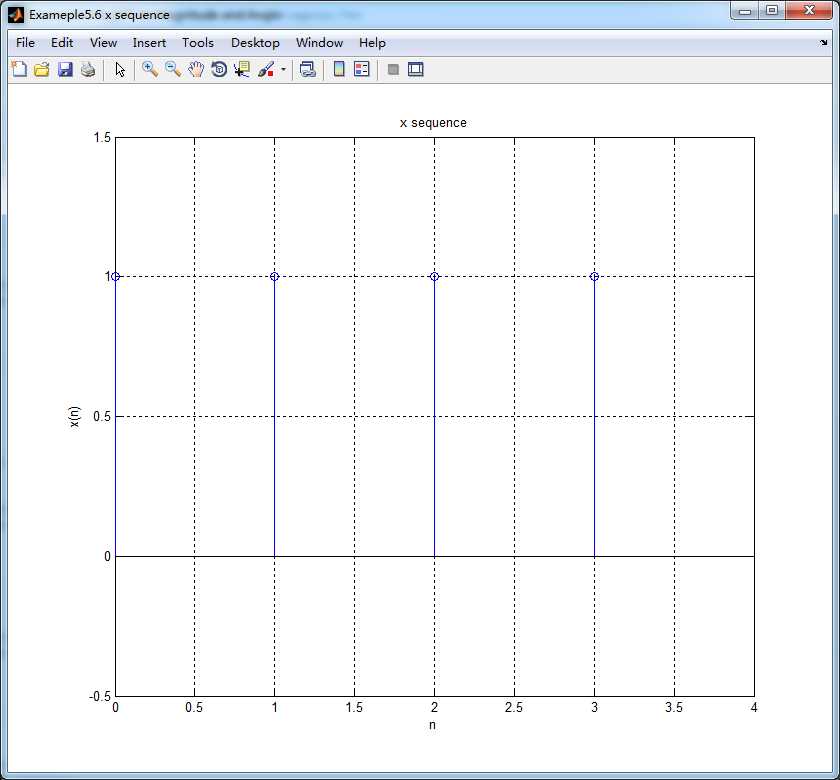Viewport: 840px width, 780px height.
Task: Click the y-axis label 'x(n)'
Action: pos(74,417)
